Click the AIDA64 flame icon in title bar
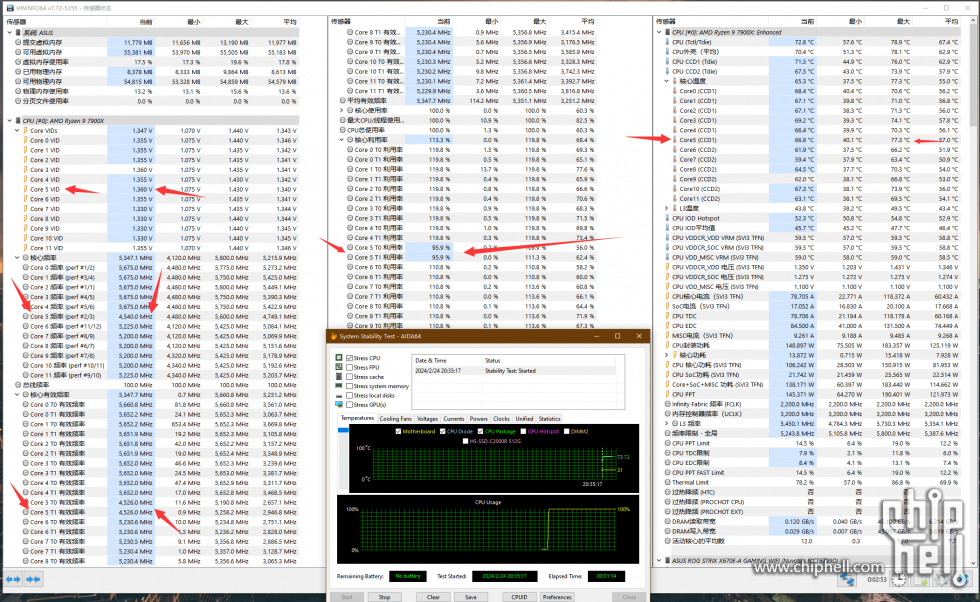The width and height of the screenshot is (980, 602). pyautogui.click(x=334, y=336)
